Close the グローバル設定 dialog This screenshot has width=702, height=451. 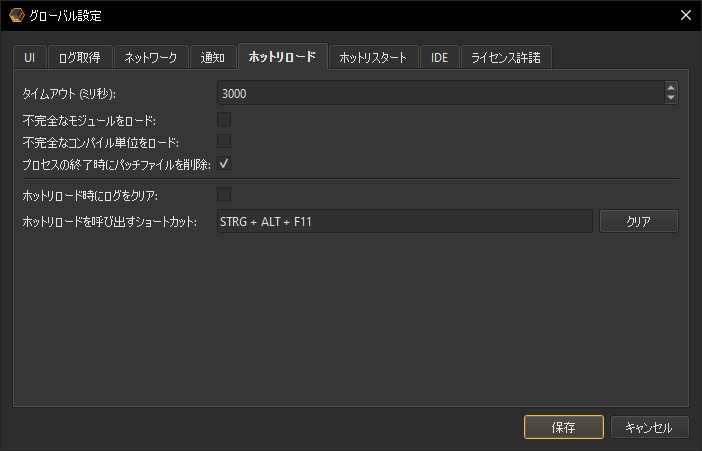[x=685, y=15]
